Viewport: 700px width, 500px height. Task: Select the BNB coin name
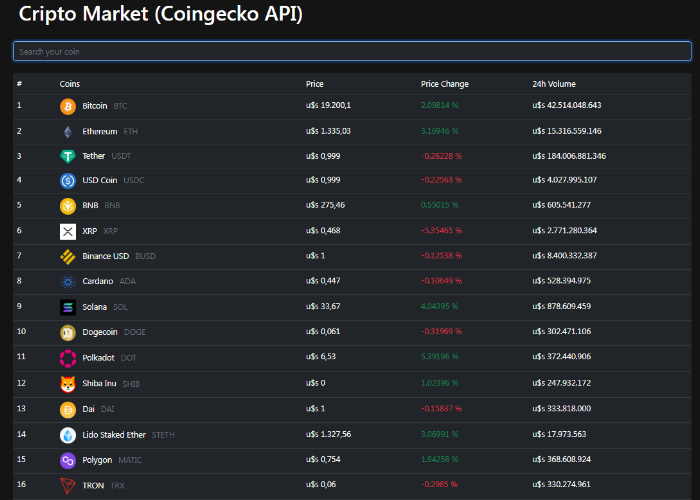pos(90,205)
